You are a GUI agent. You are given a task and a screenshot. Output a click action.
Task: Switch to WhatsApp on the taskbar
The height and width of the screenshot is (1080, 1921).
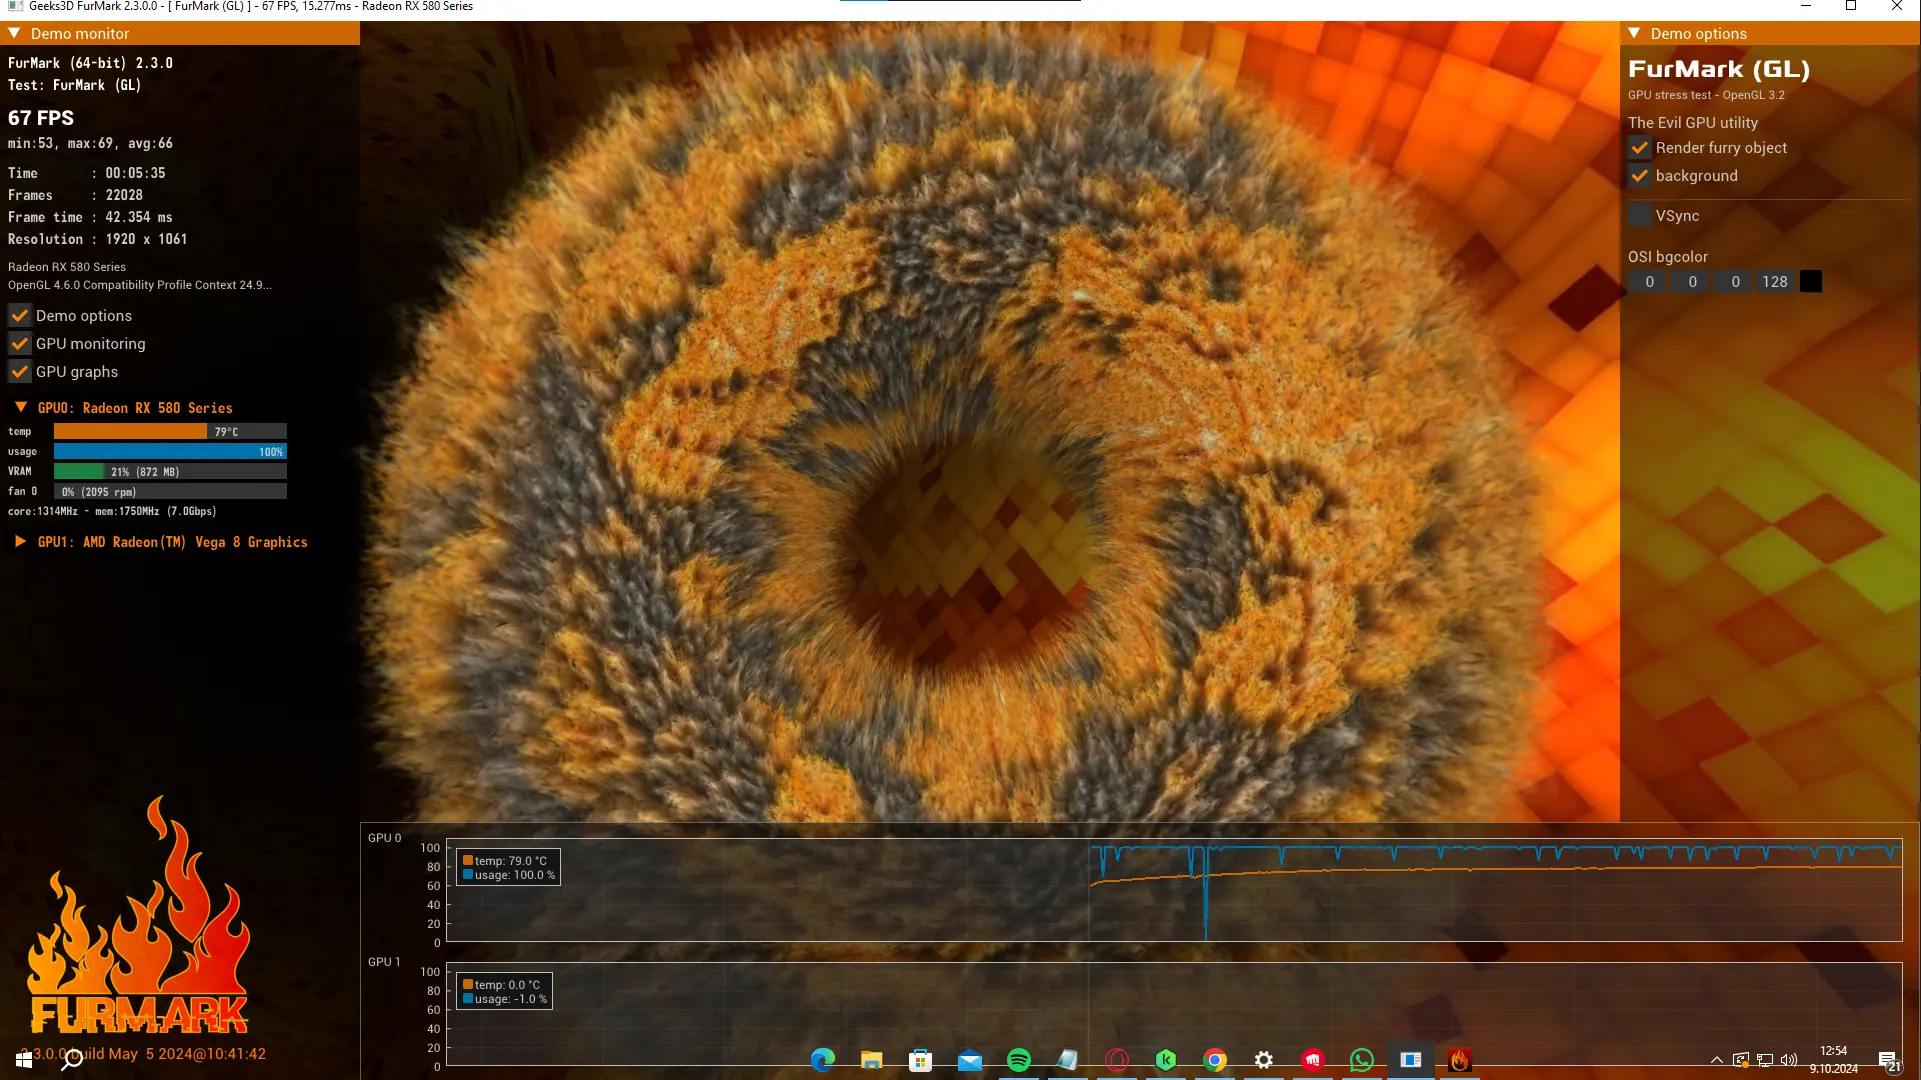pyautogui.click(x=1362, y=1060)
